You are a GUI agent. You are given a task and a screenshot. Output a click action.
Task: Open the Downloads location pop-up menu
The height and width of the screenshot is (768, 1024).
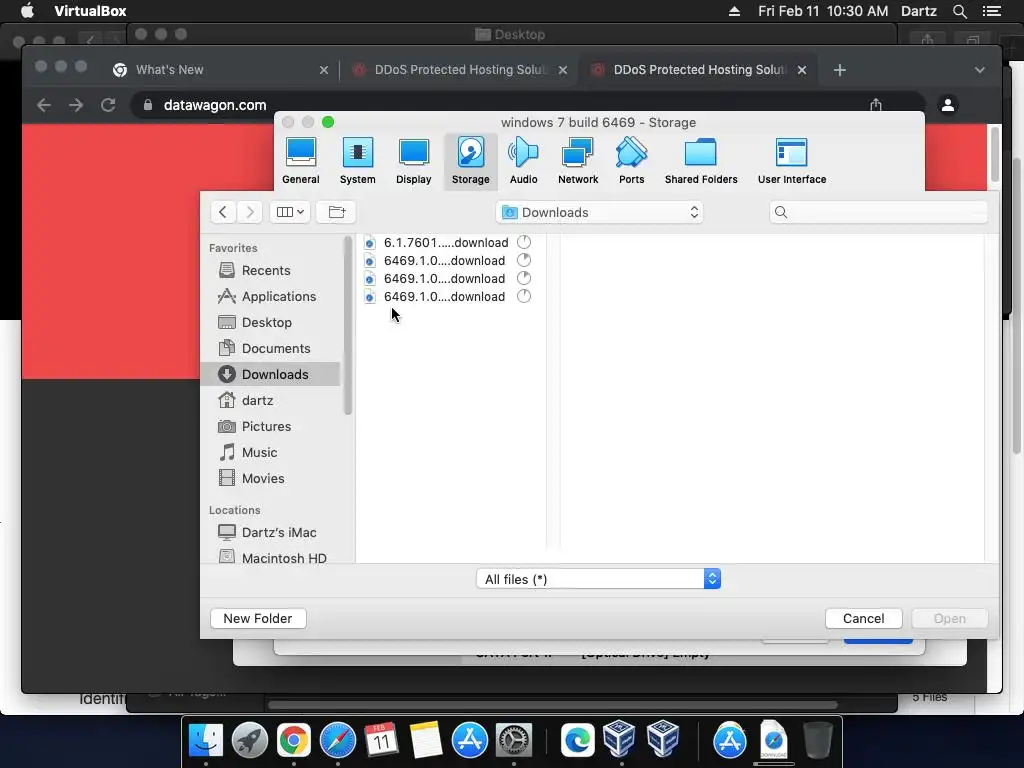tap(600, 212)
